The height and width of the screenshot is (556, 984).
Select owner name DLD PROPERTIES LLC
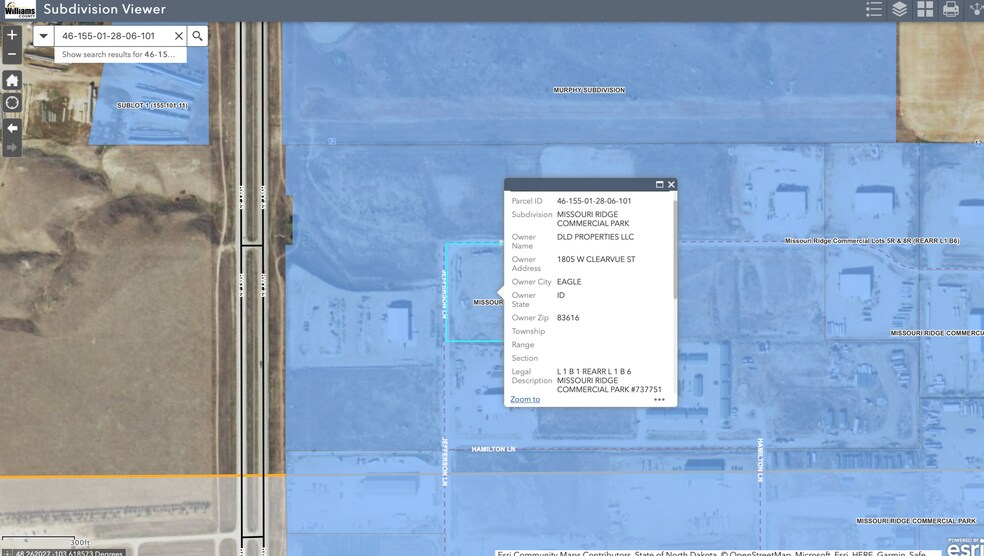click(595, 237)
